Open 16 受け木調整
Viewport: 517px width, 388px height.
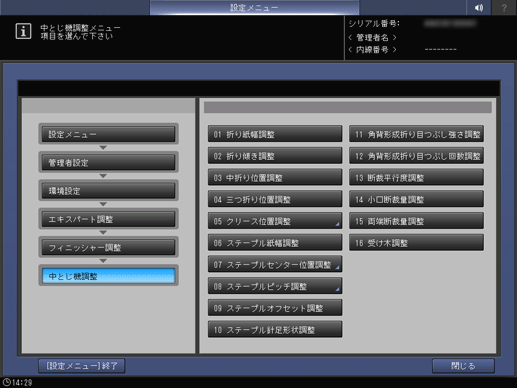[416, 243]
